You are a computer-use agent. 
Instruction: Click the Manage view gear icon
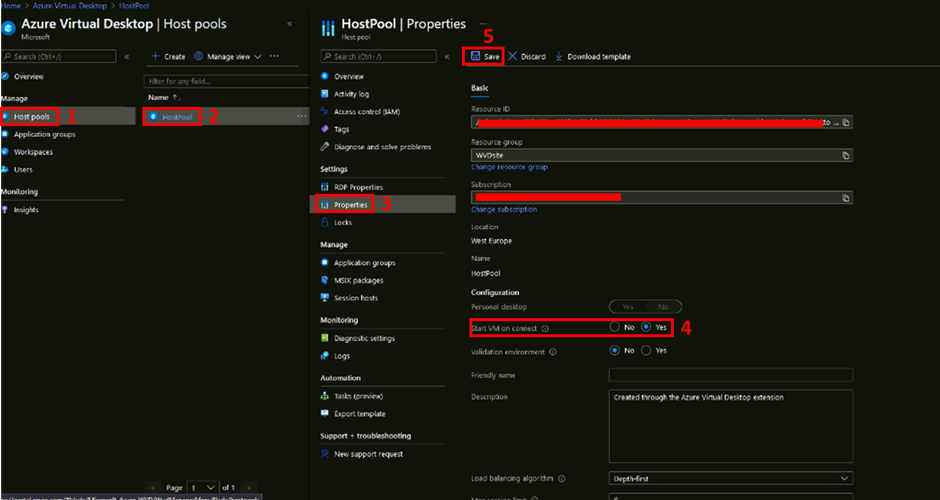[198, 56]
